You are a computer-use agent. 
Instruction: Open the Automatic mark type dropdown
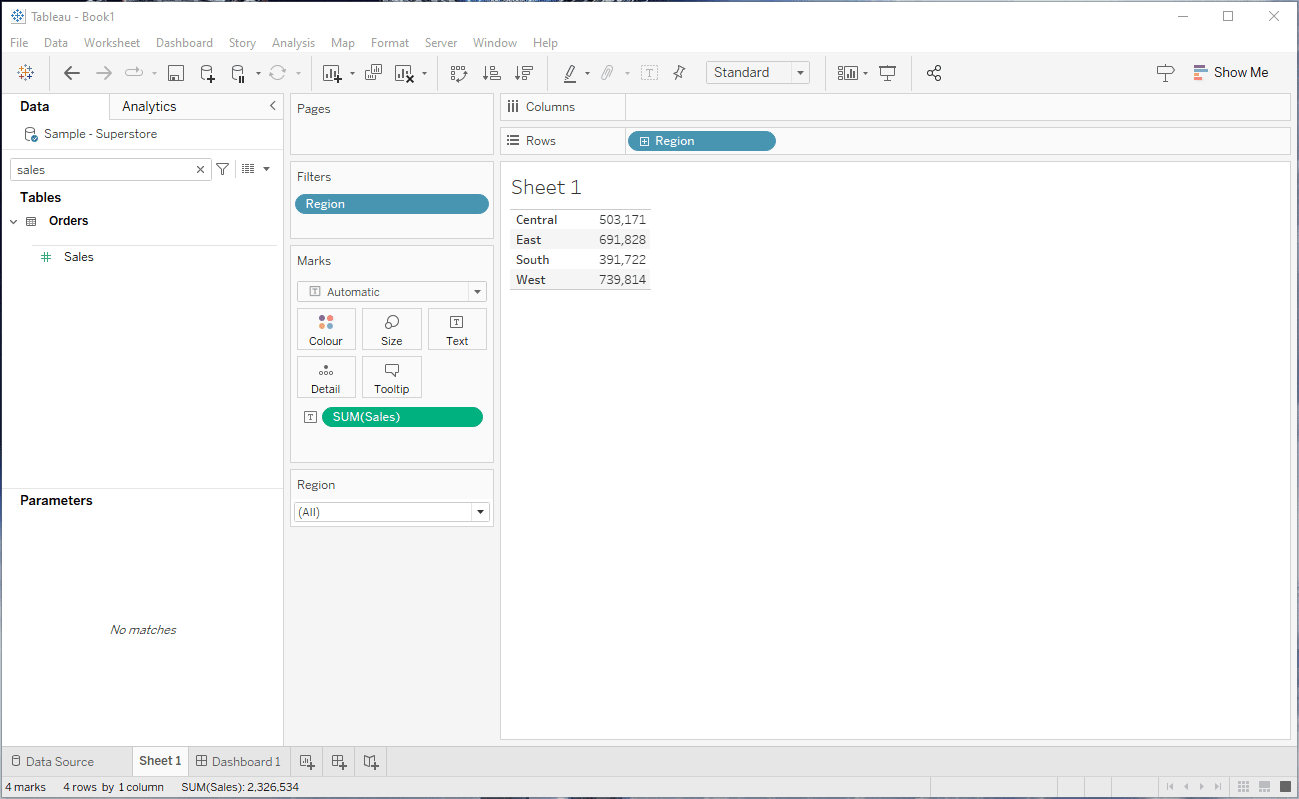click(x=392, y=292)
